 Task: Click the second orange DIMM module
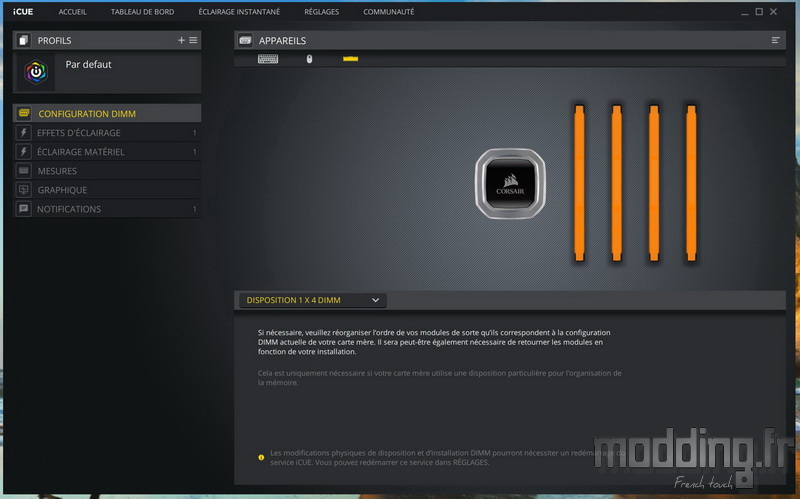pyautogui.click(x=616, y=184)
